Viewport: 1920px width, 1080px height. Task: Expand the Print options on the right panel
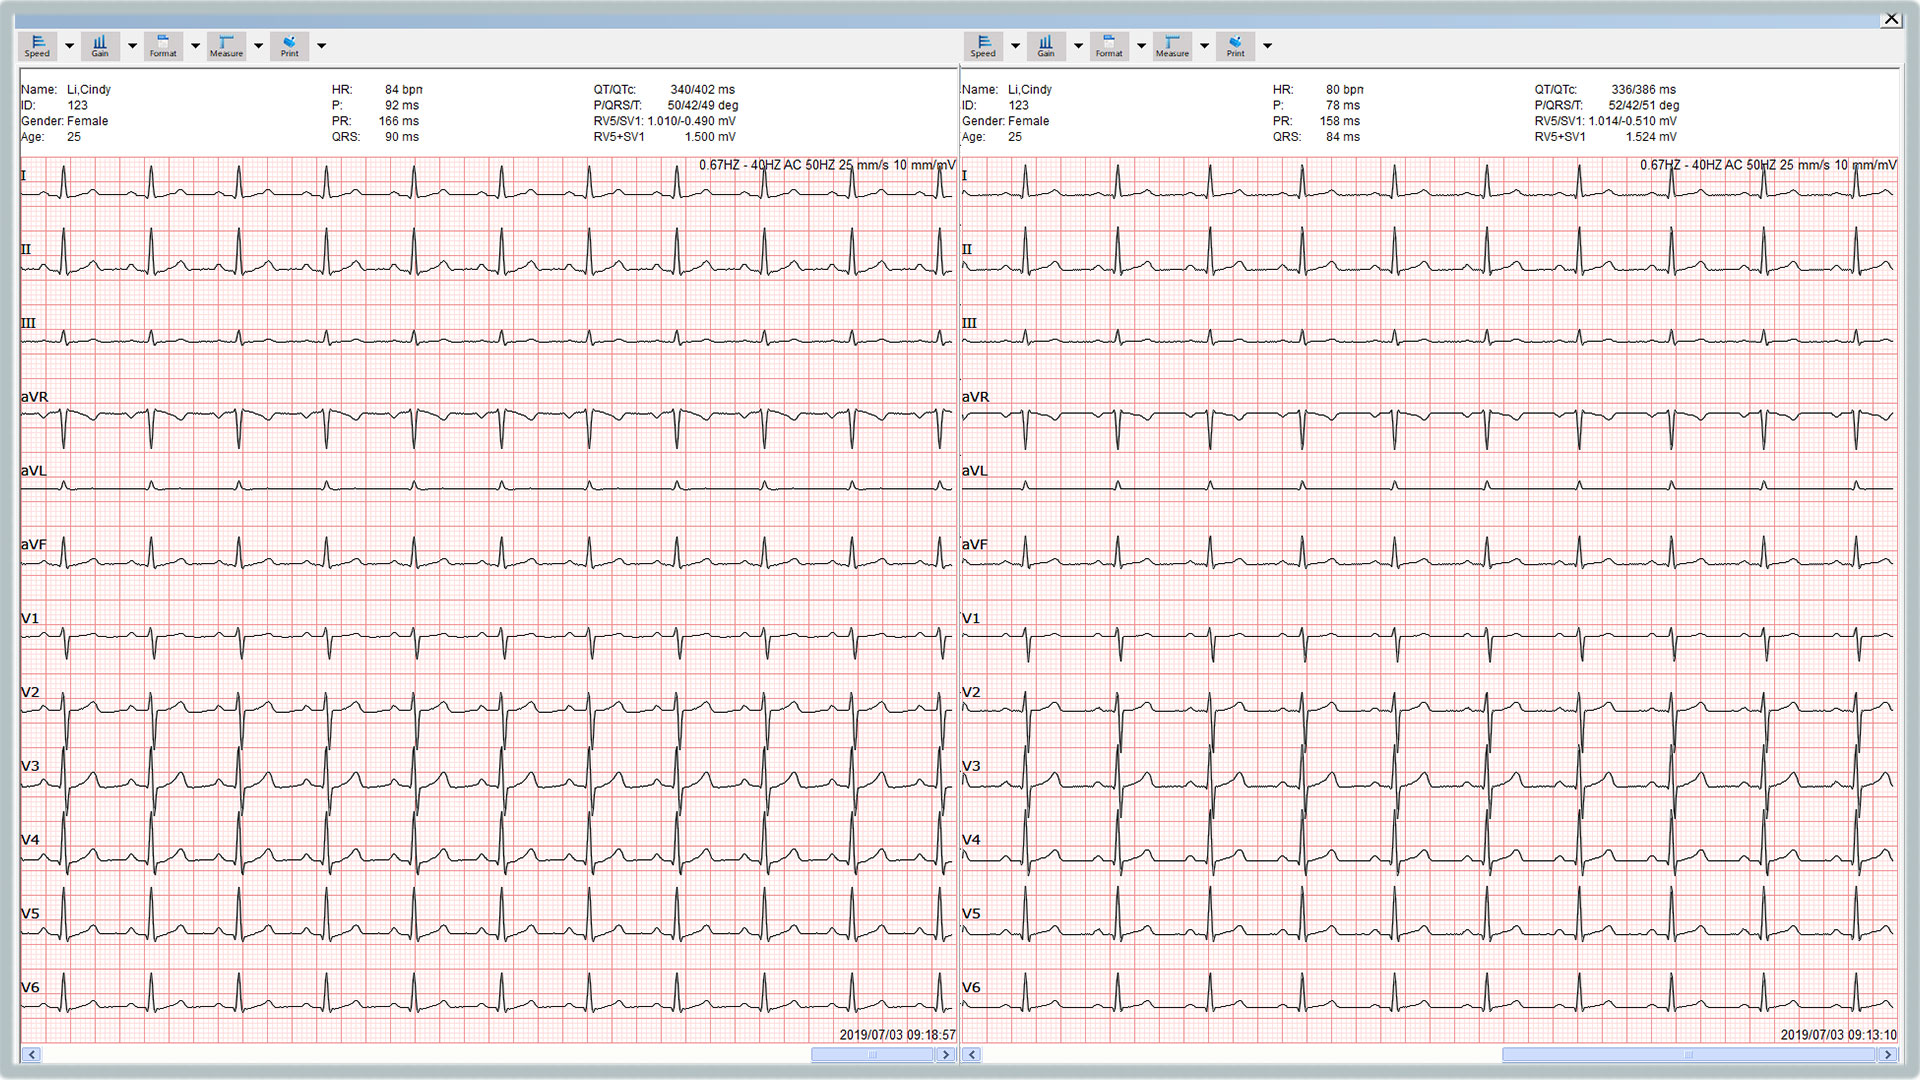coord(1267,45)
